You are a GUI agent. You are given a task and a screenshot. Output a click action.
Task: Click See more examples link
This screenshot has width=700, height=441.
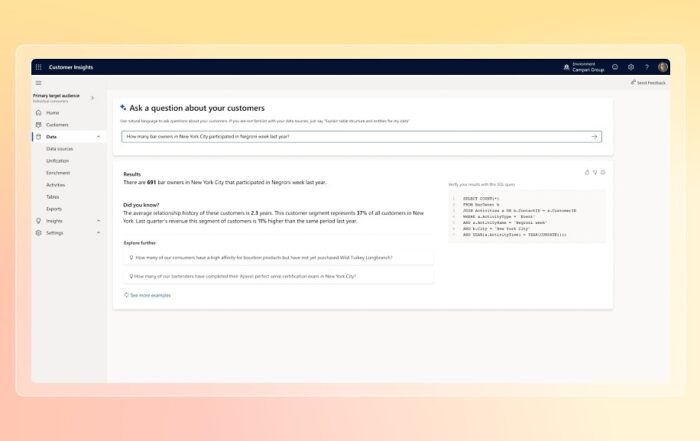click(x=150, y=295)
